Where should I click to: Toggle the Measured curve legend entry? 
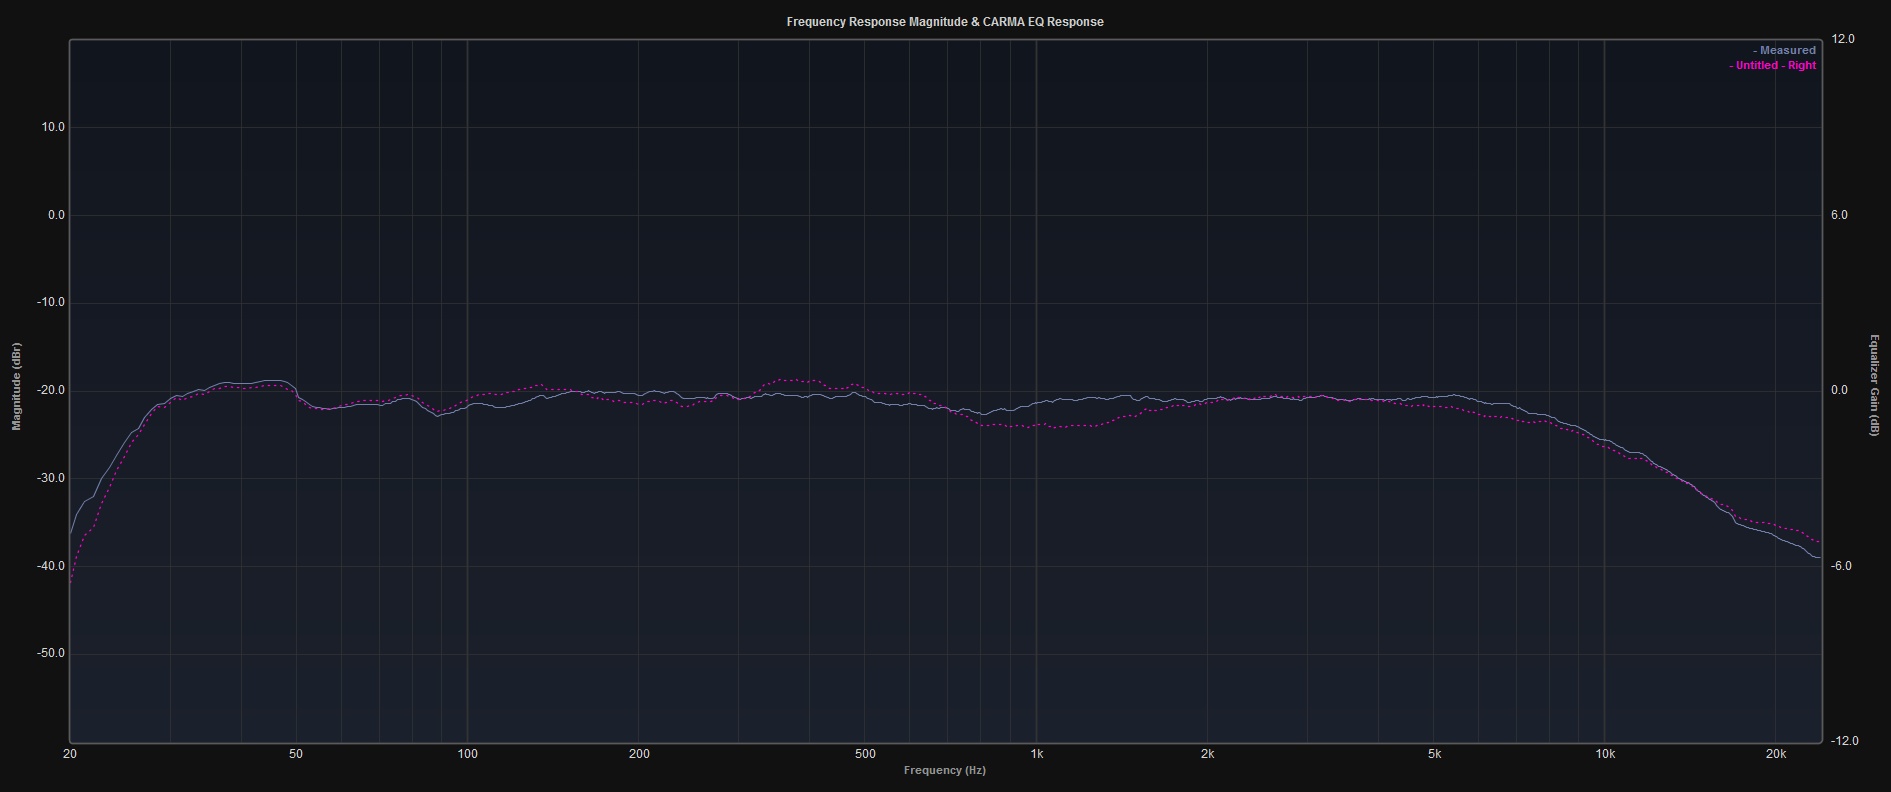[1786, 50]
